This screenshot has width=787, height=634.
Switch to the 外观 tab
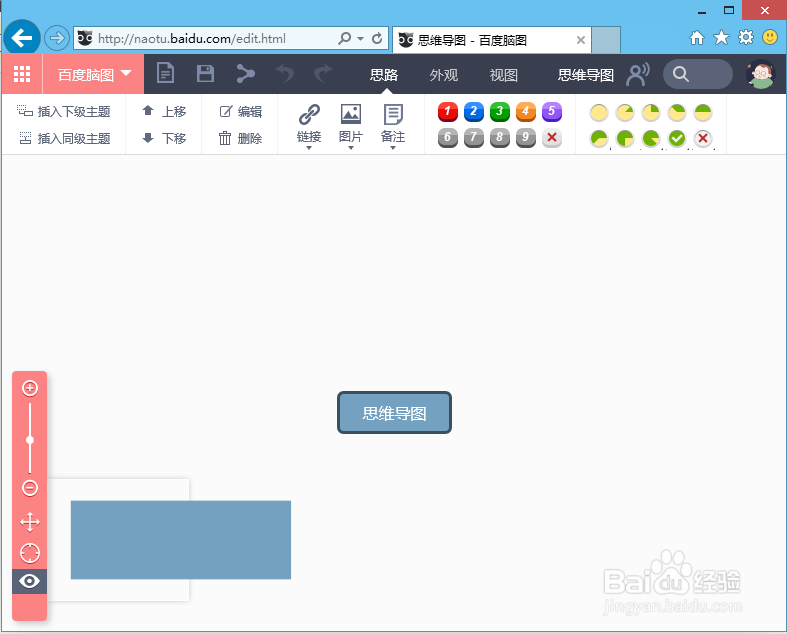[444, 75]
